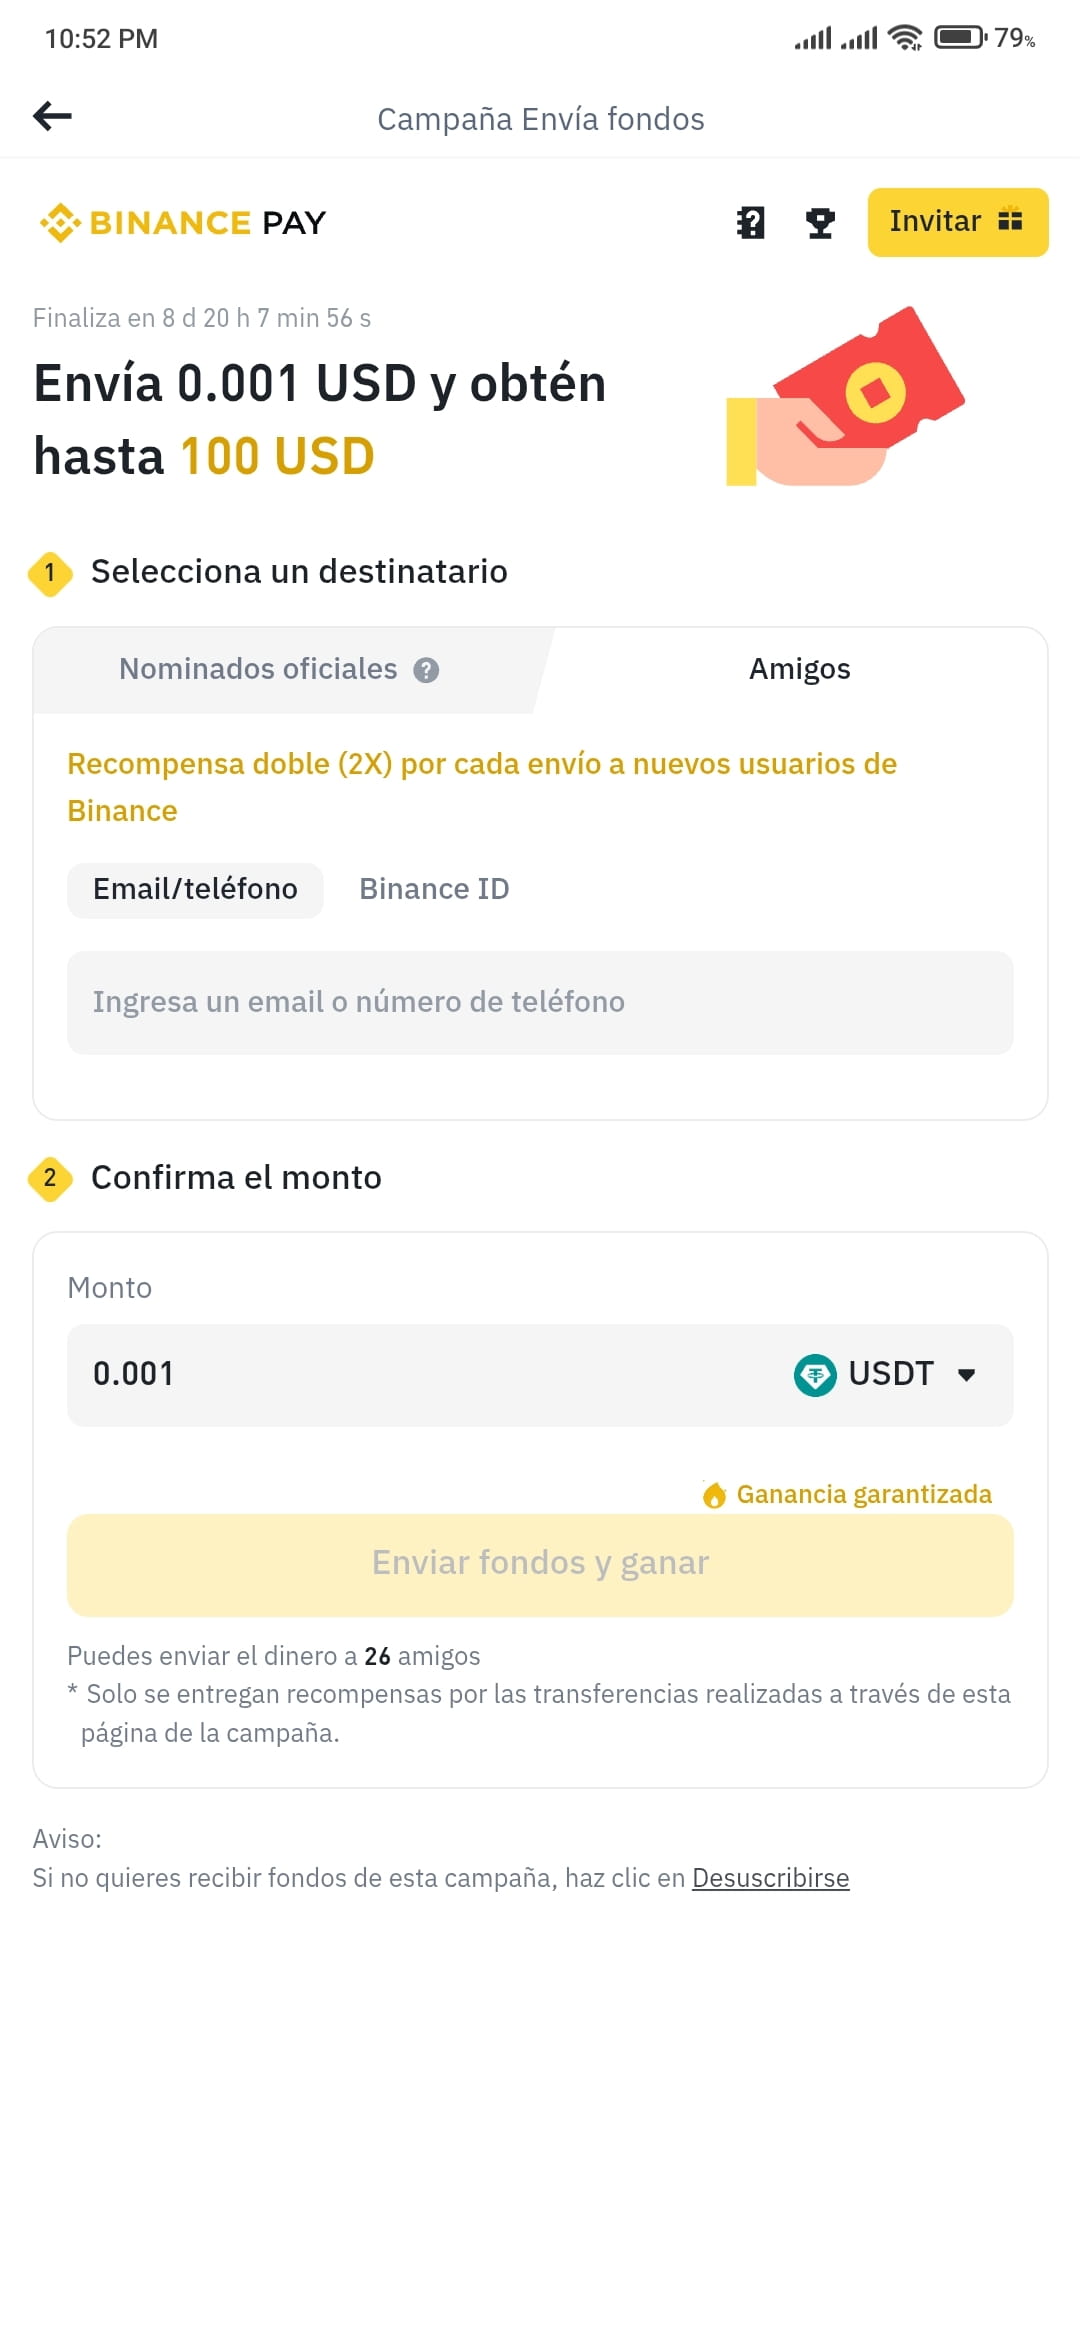Image resolution: width=1080 pixels, height=2340 pixels.
Task: Tap the USDT Tether coin icon
Action: pos(815,1375)
